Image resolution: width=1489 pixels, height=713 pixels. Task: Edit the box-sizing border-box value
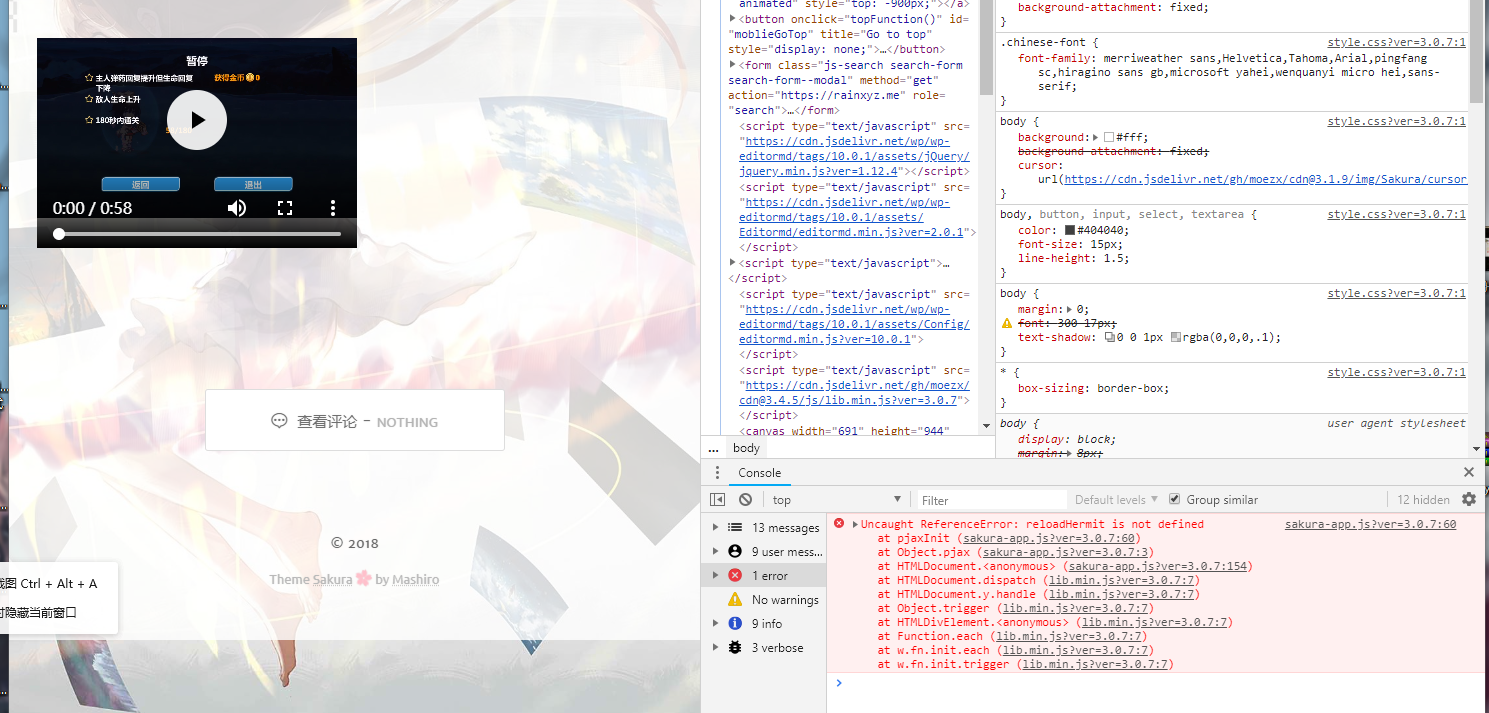(x=1133, y=389)
